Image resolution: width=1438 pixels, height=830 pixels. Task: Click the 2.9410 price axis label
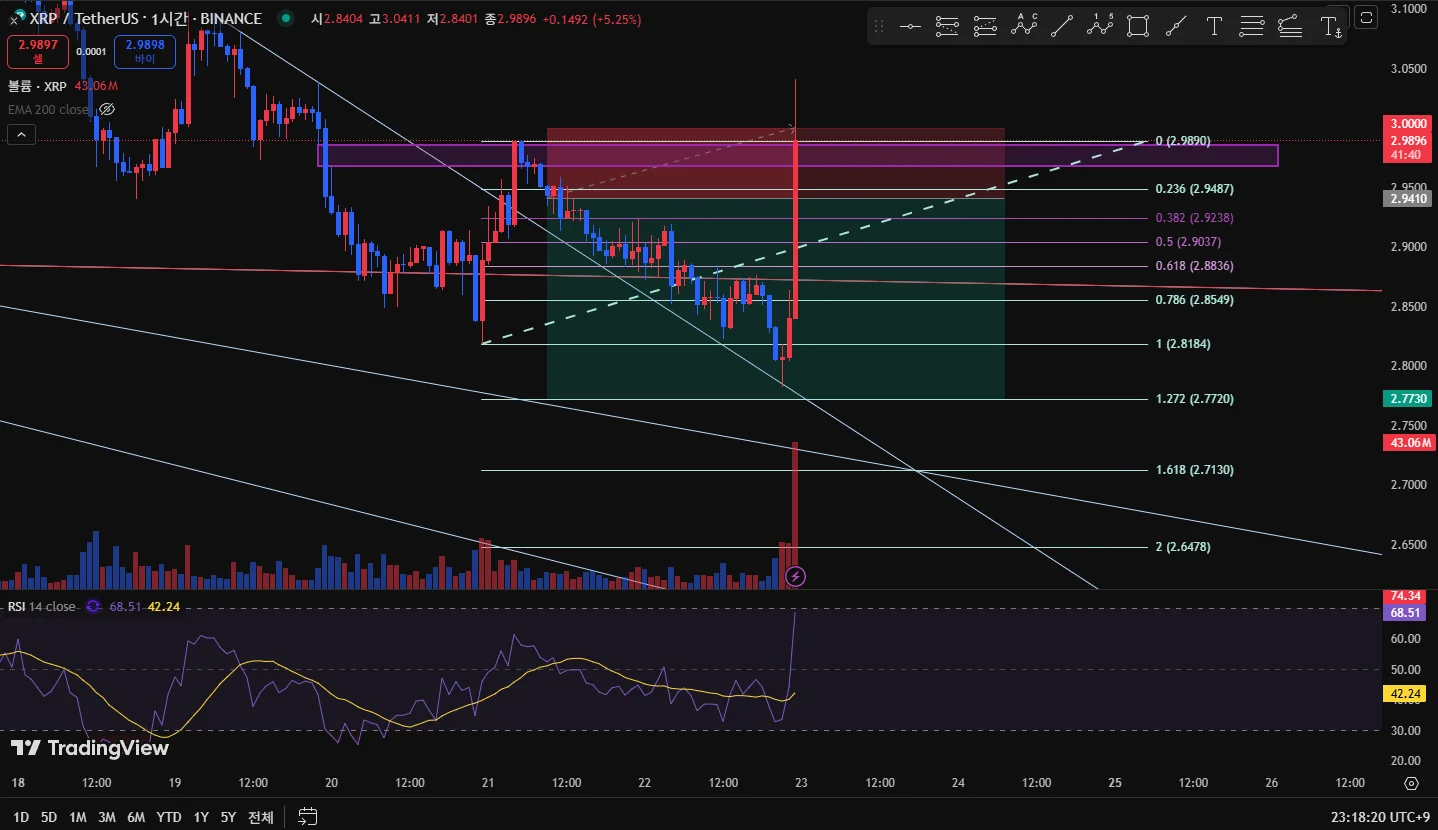(1408, 198)
